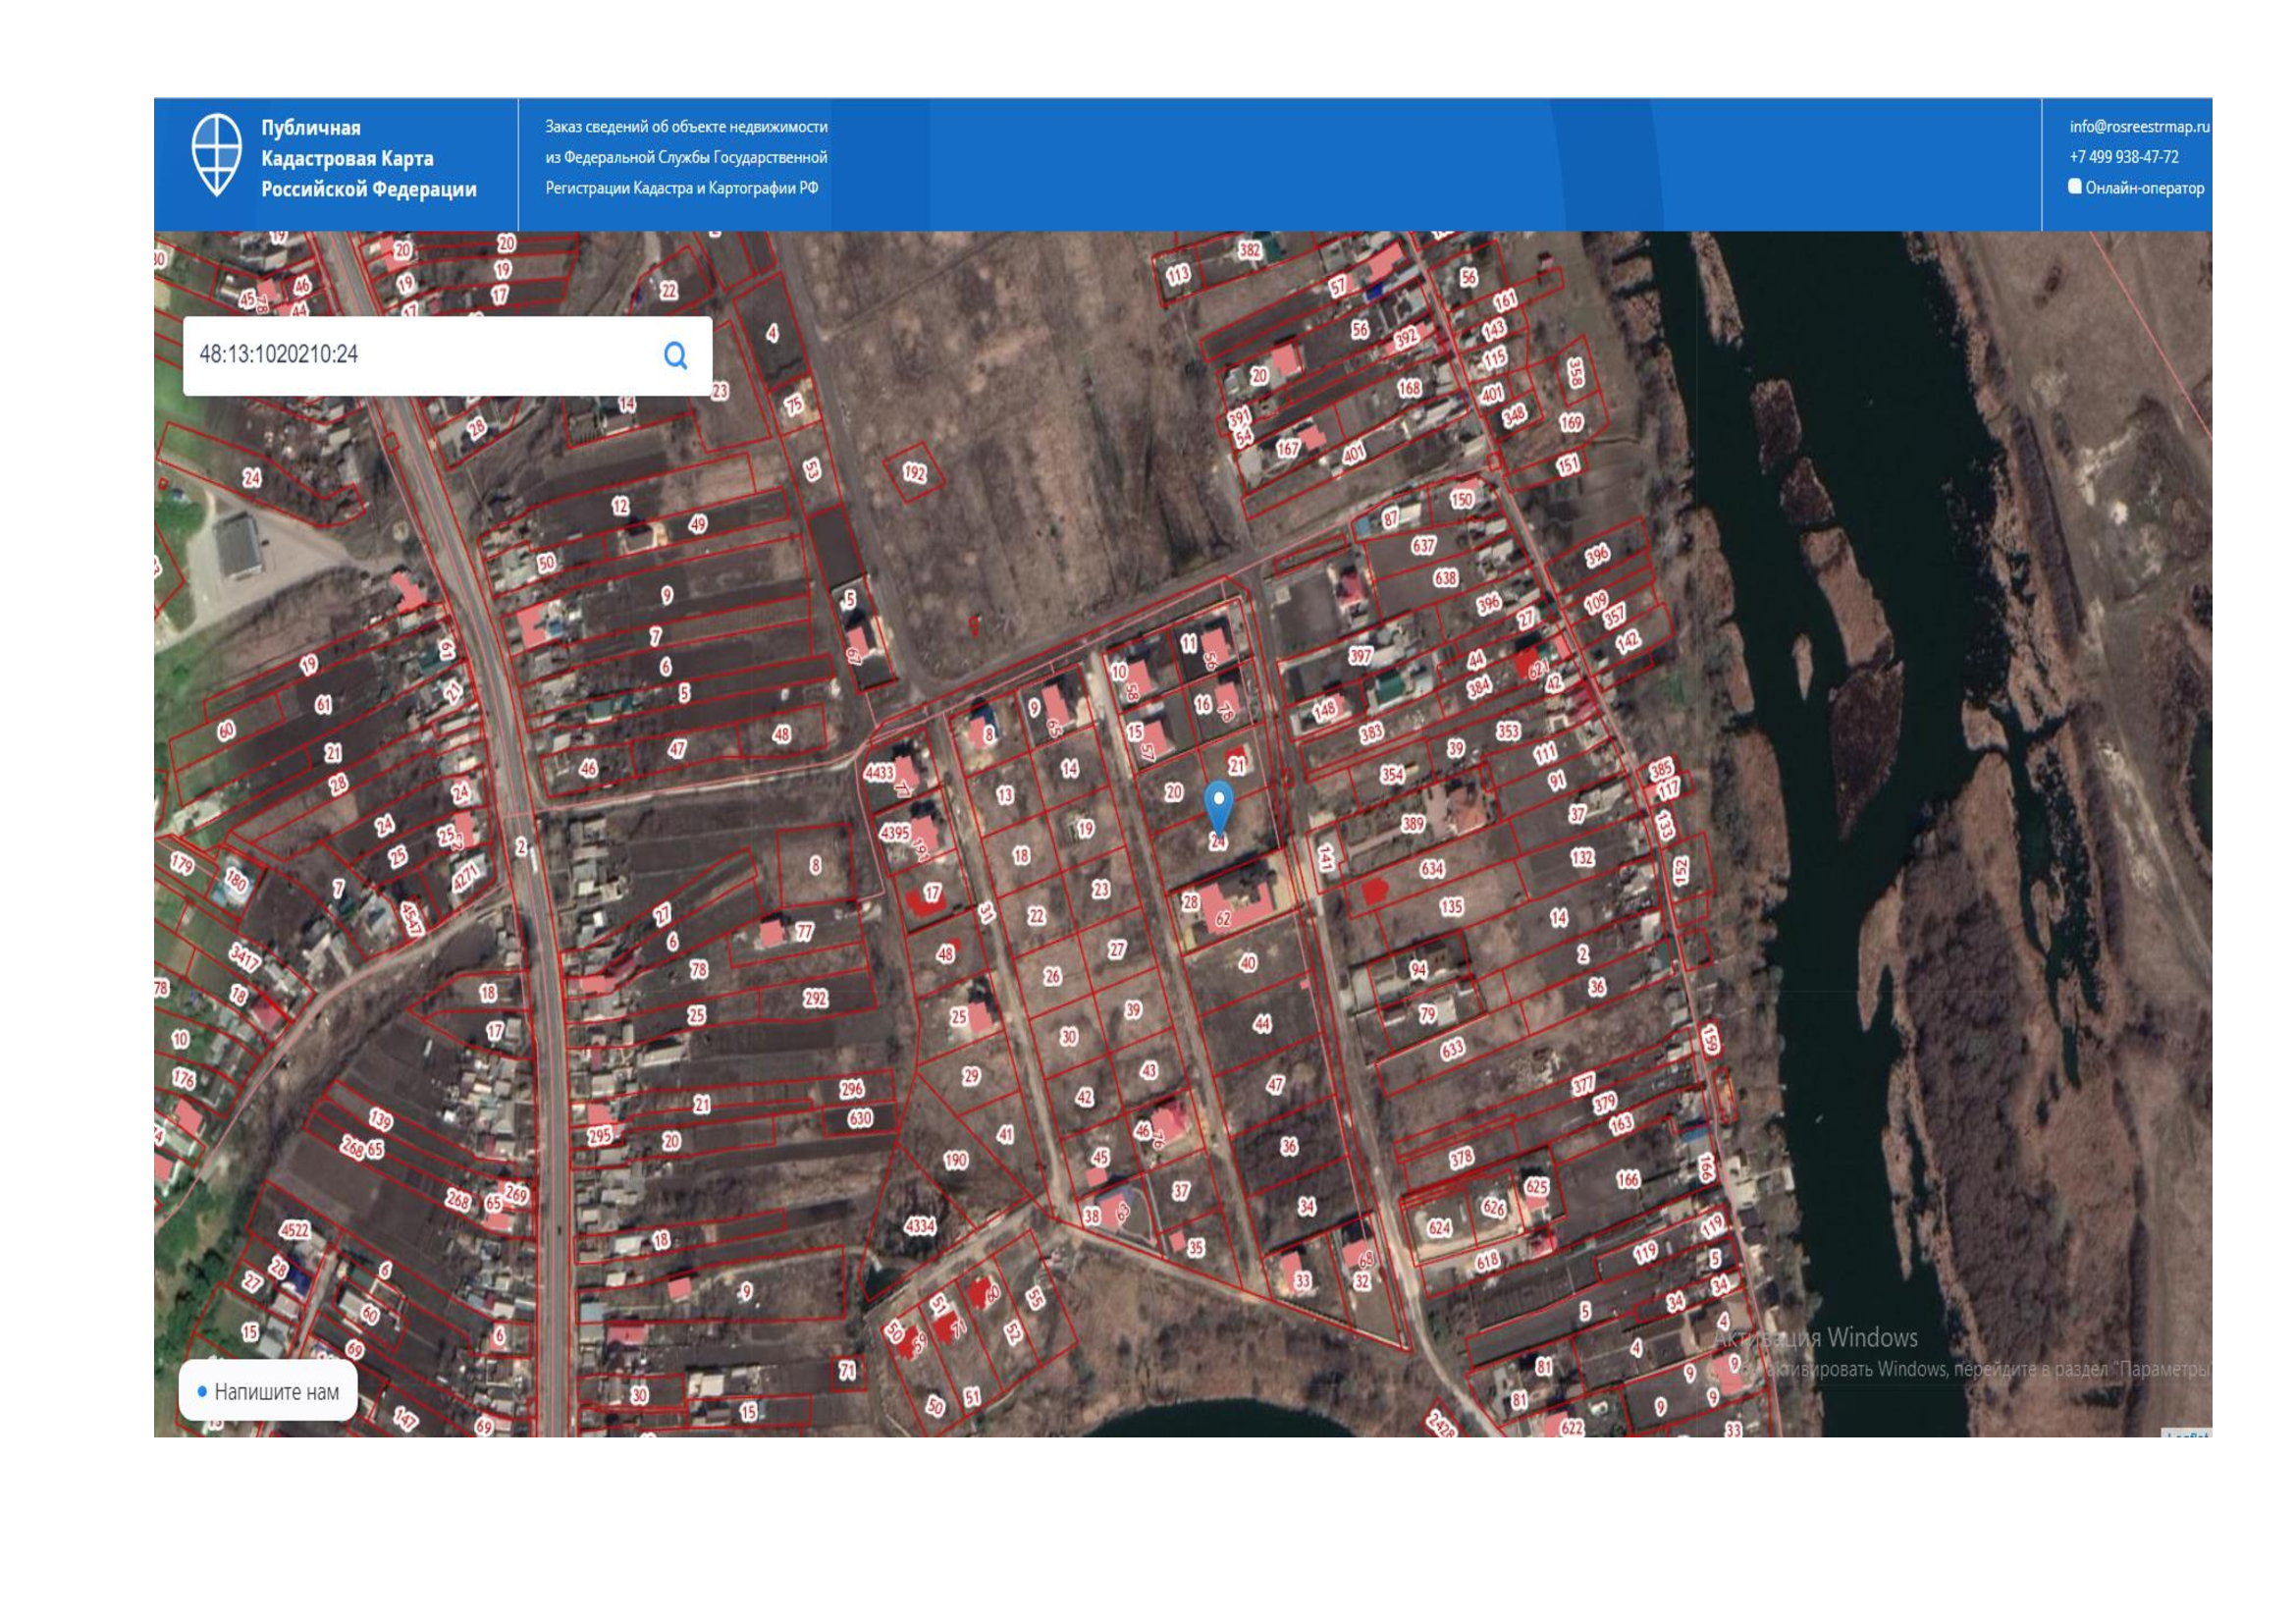
Task: Select parcel label 113
Action: click(1178, 273)
